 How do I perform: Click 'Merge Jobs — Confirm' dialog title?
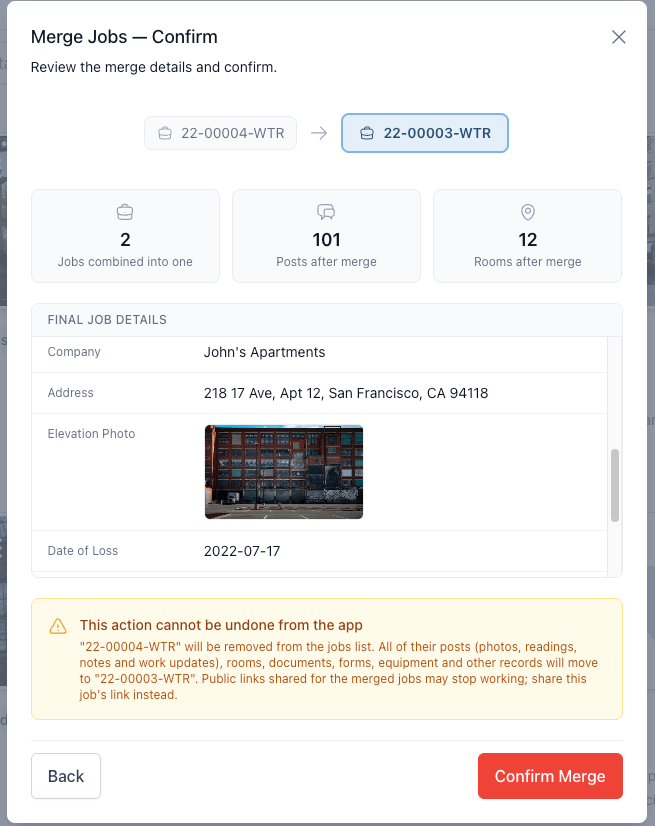tap(124, 37)
